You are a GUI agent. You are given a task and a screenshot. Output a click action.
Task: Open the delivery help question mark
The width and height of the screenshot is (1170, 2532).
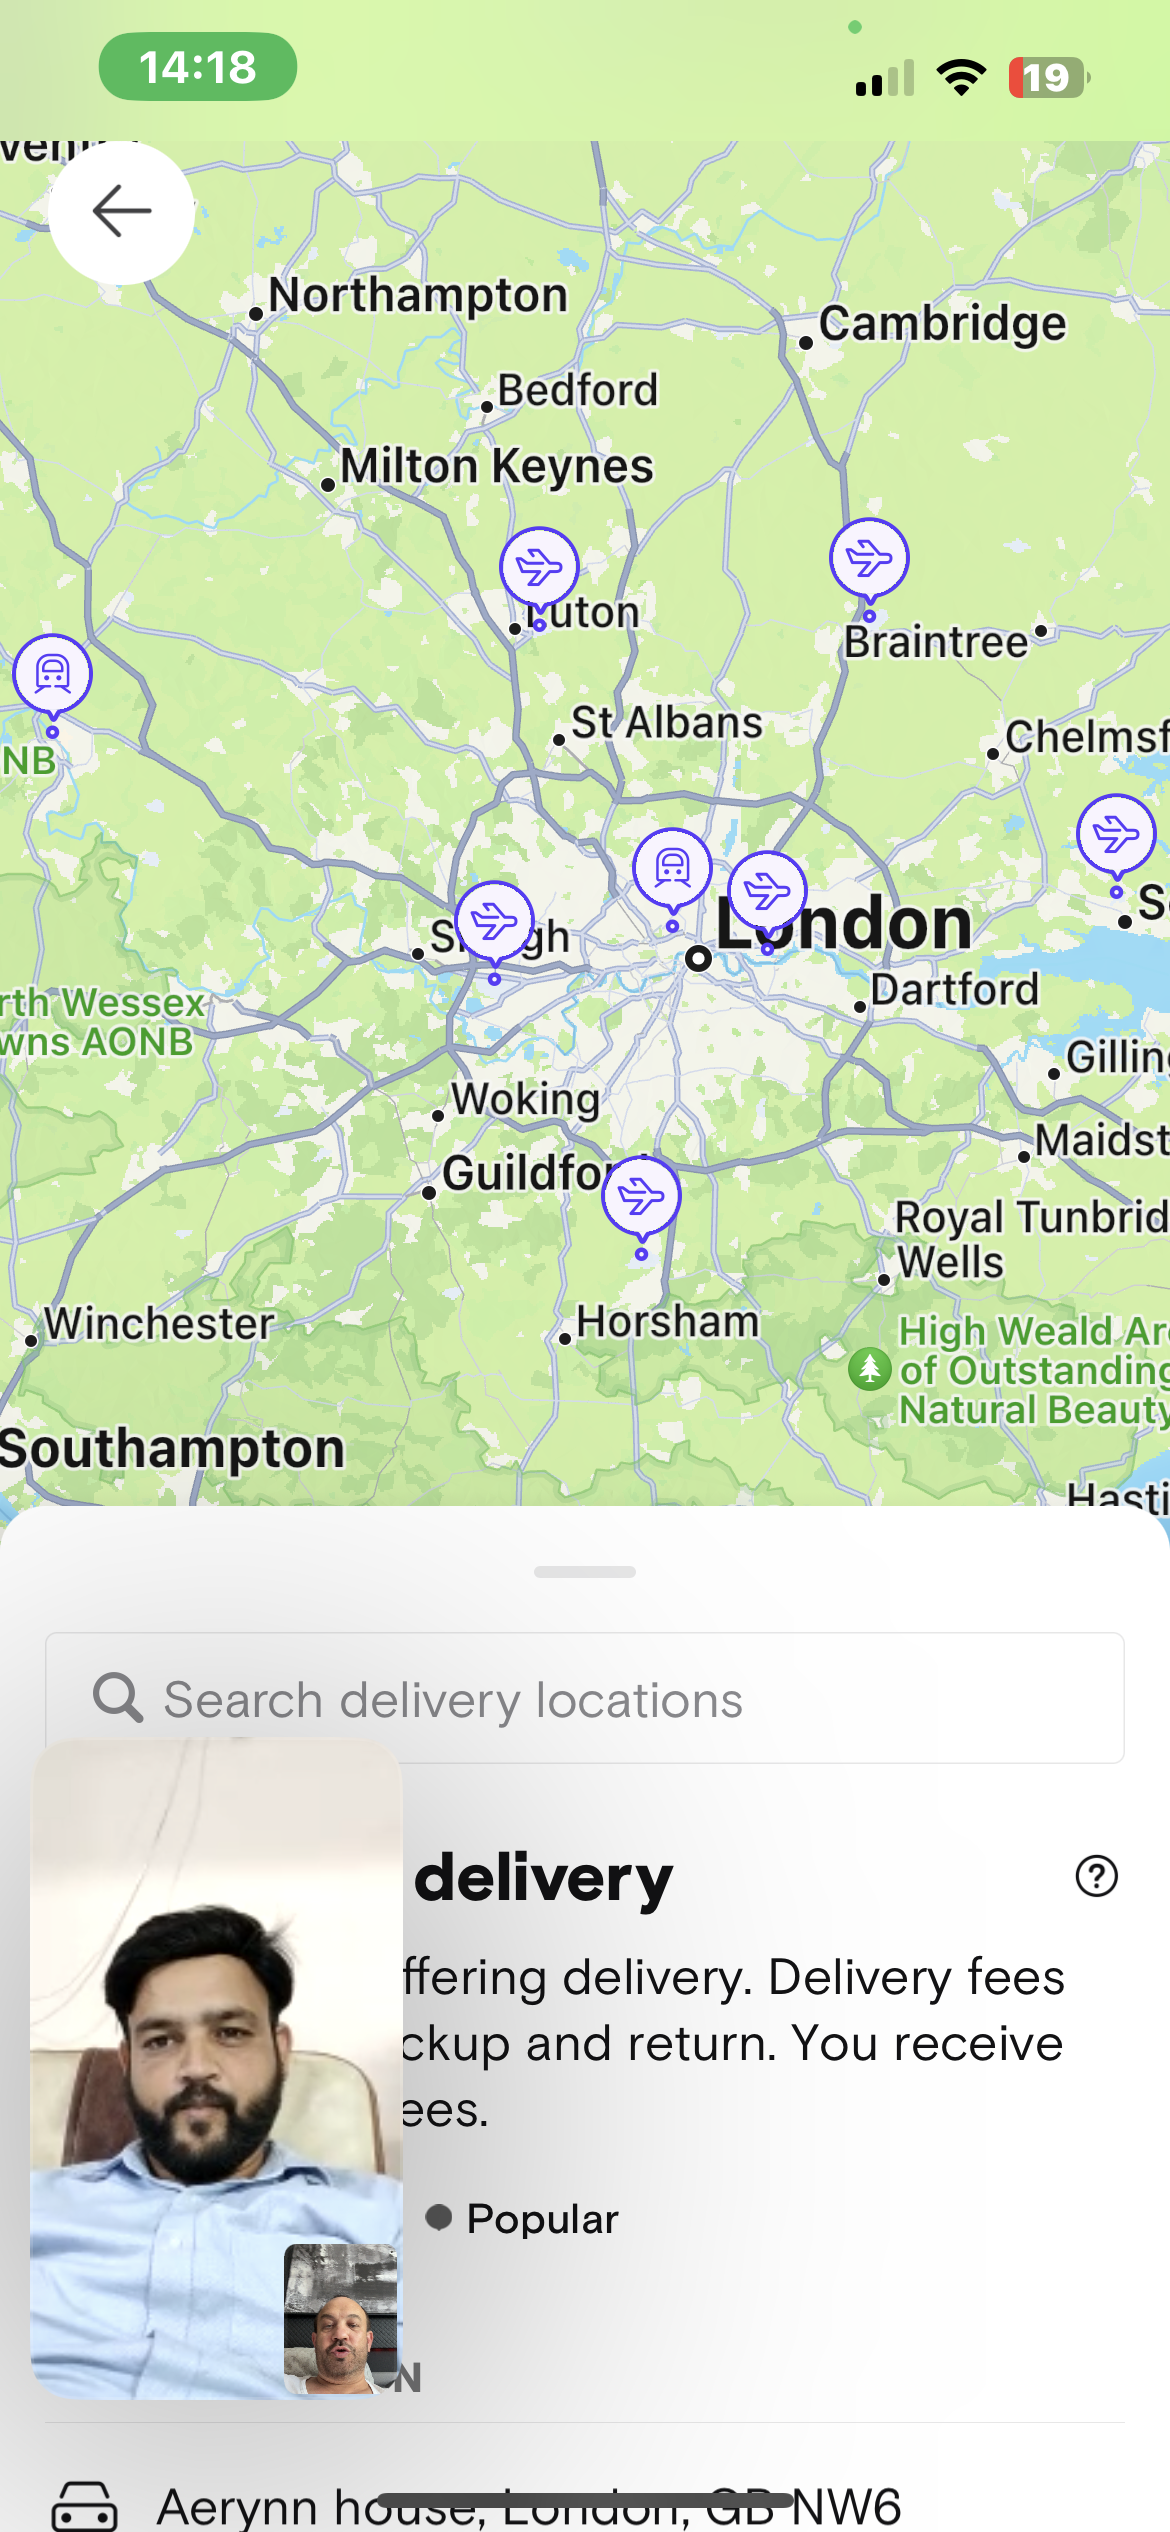pyautogui.click(x=1096, y=1876)
